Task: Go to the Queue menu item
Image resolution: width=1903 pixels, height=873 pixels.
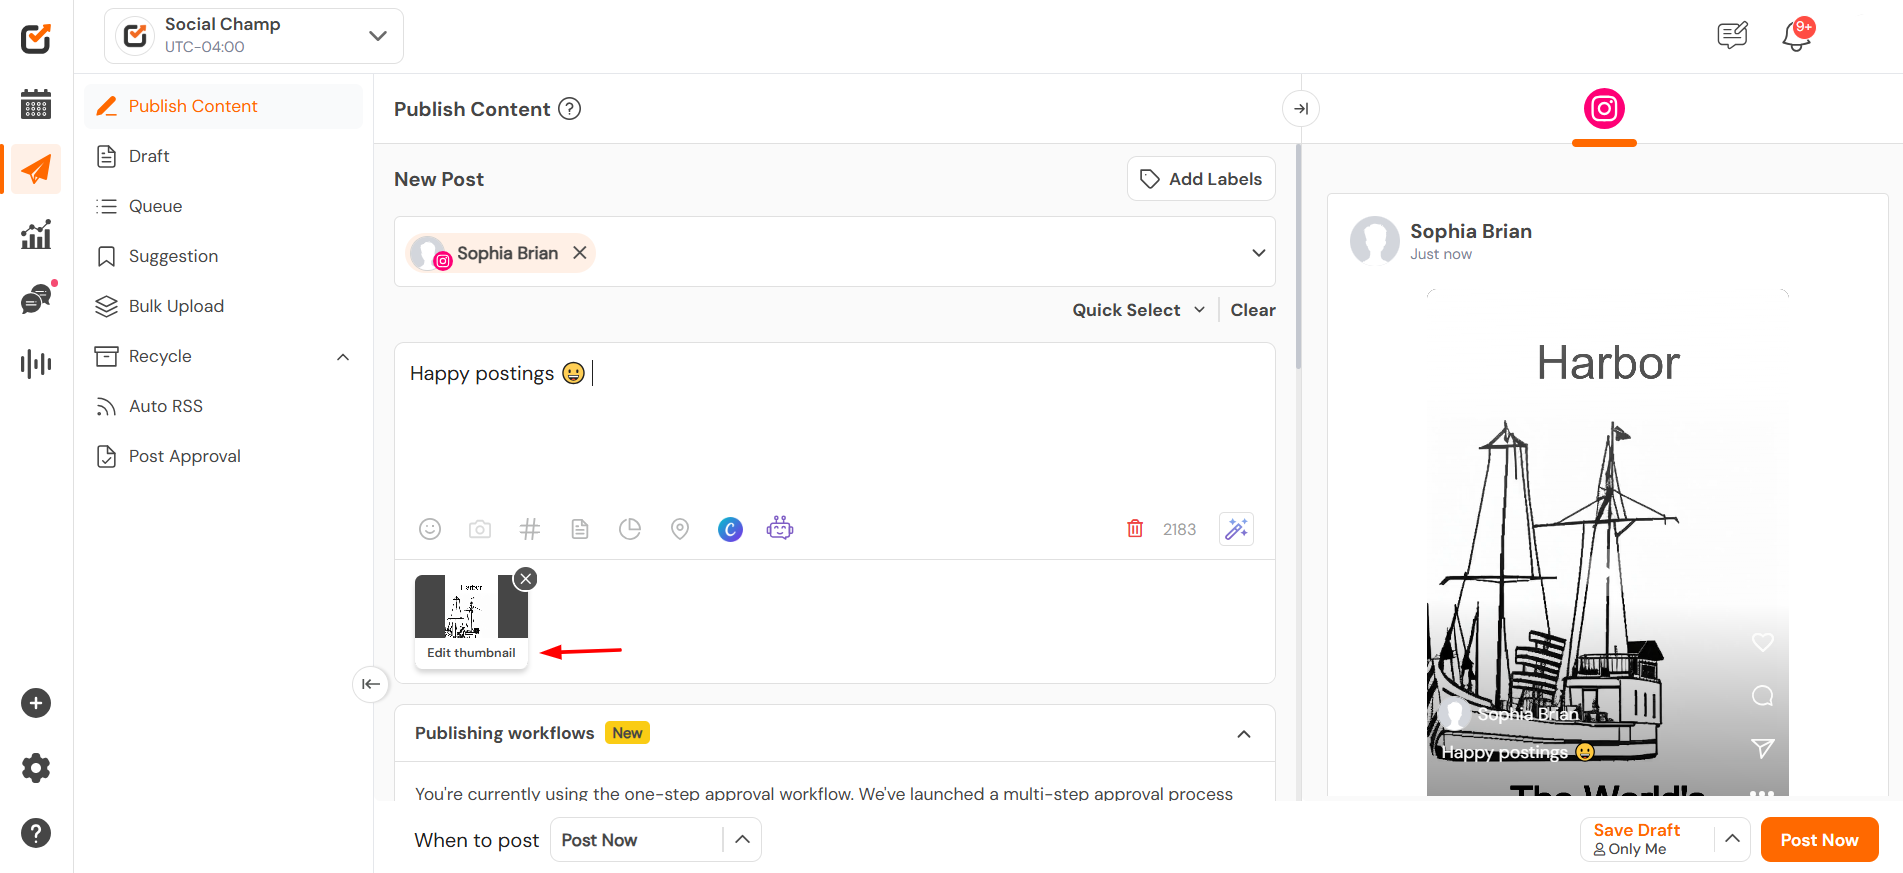Action: (x=155, y=206)
